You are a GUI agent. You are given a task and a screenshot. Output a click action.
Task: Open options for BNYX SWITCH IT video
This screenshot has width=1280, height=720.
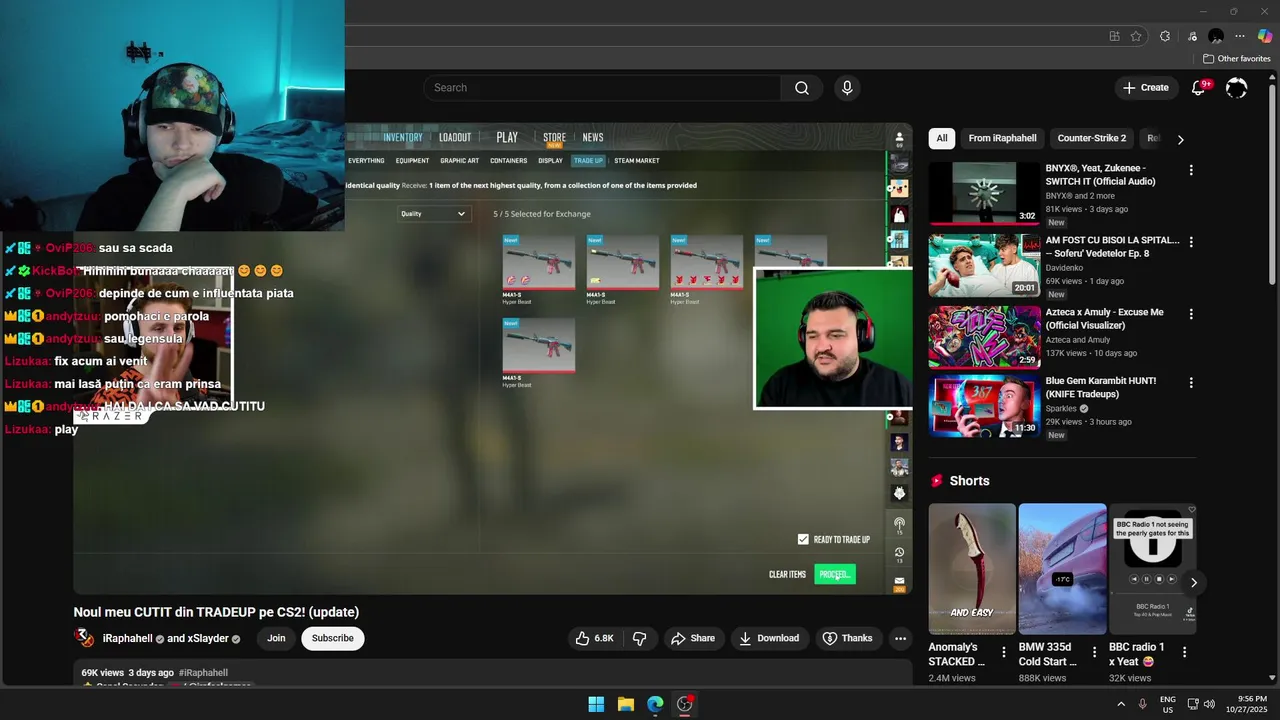tap(1191, 170)
